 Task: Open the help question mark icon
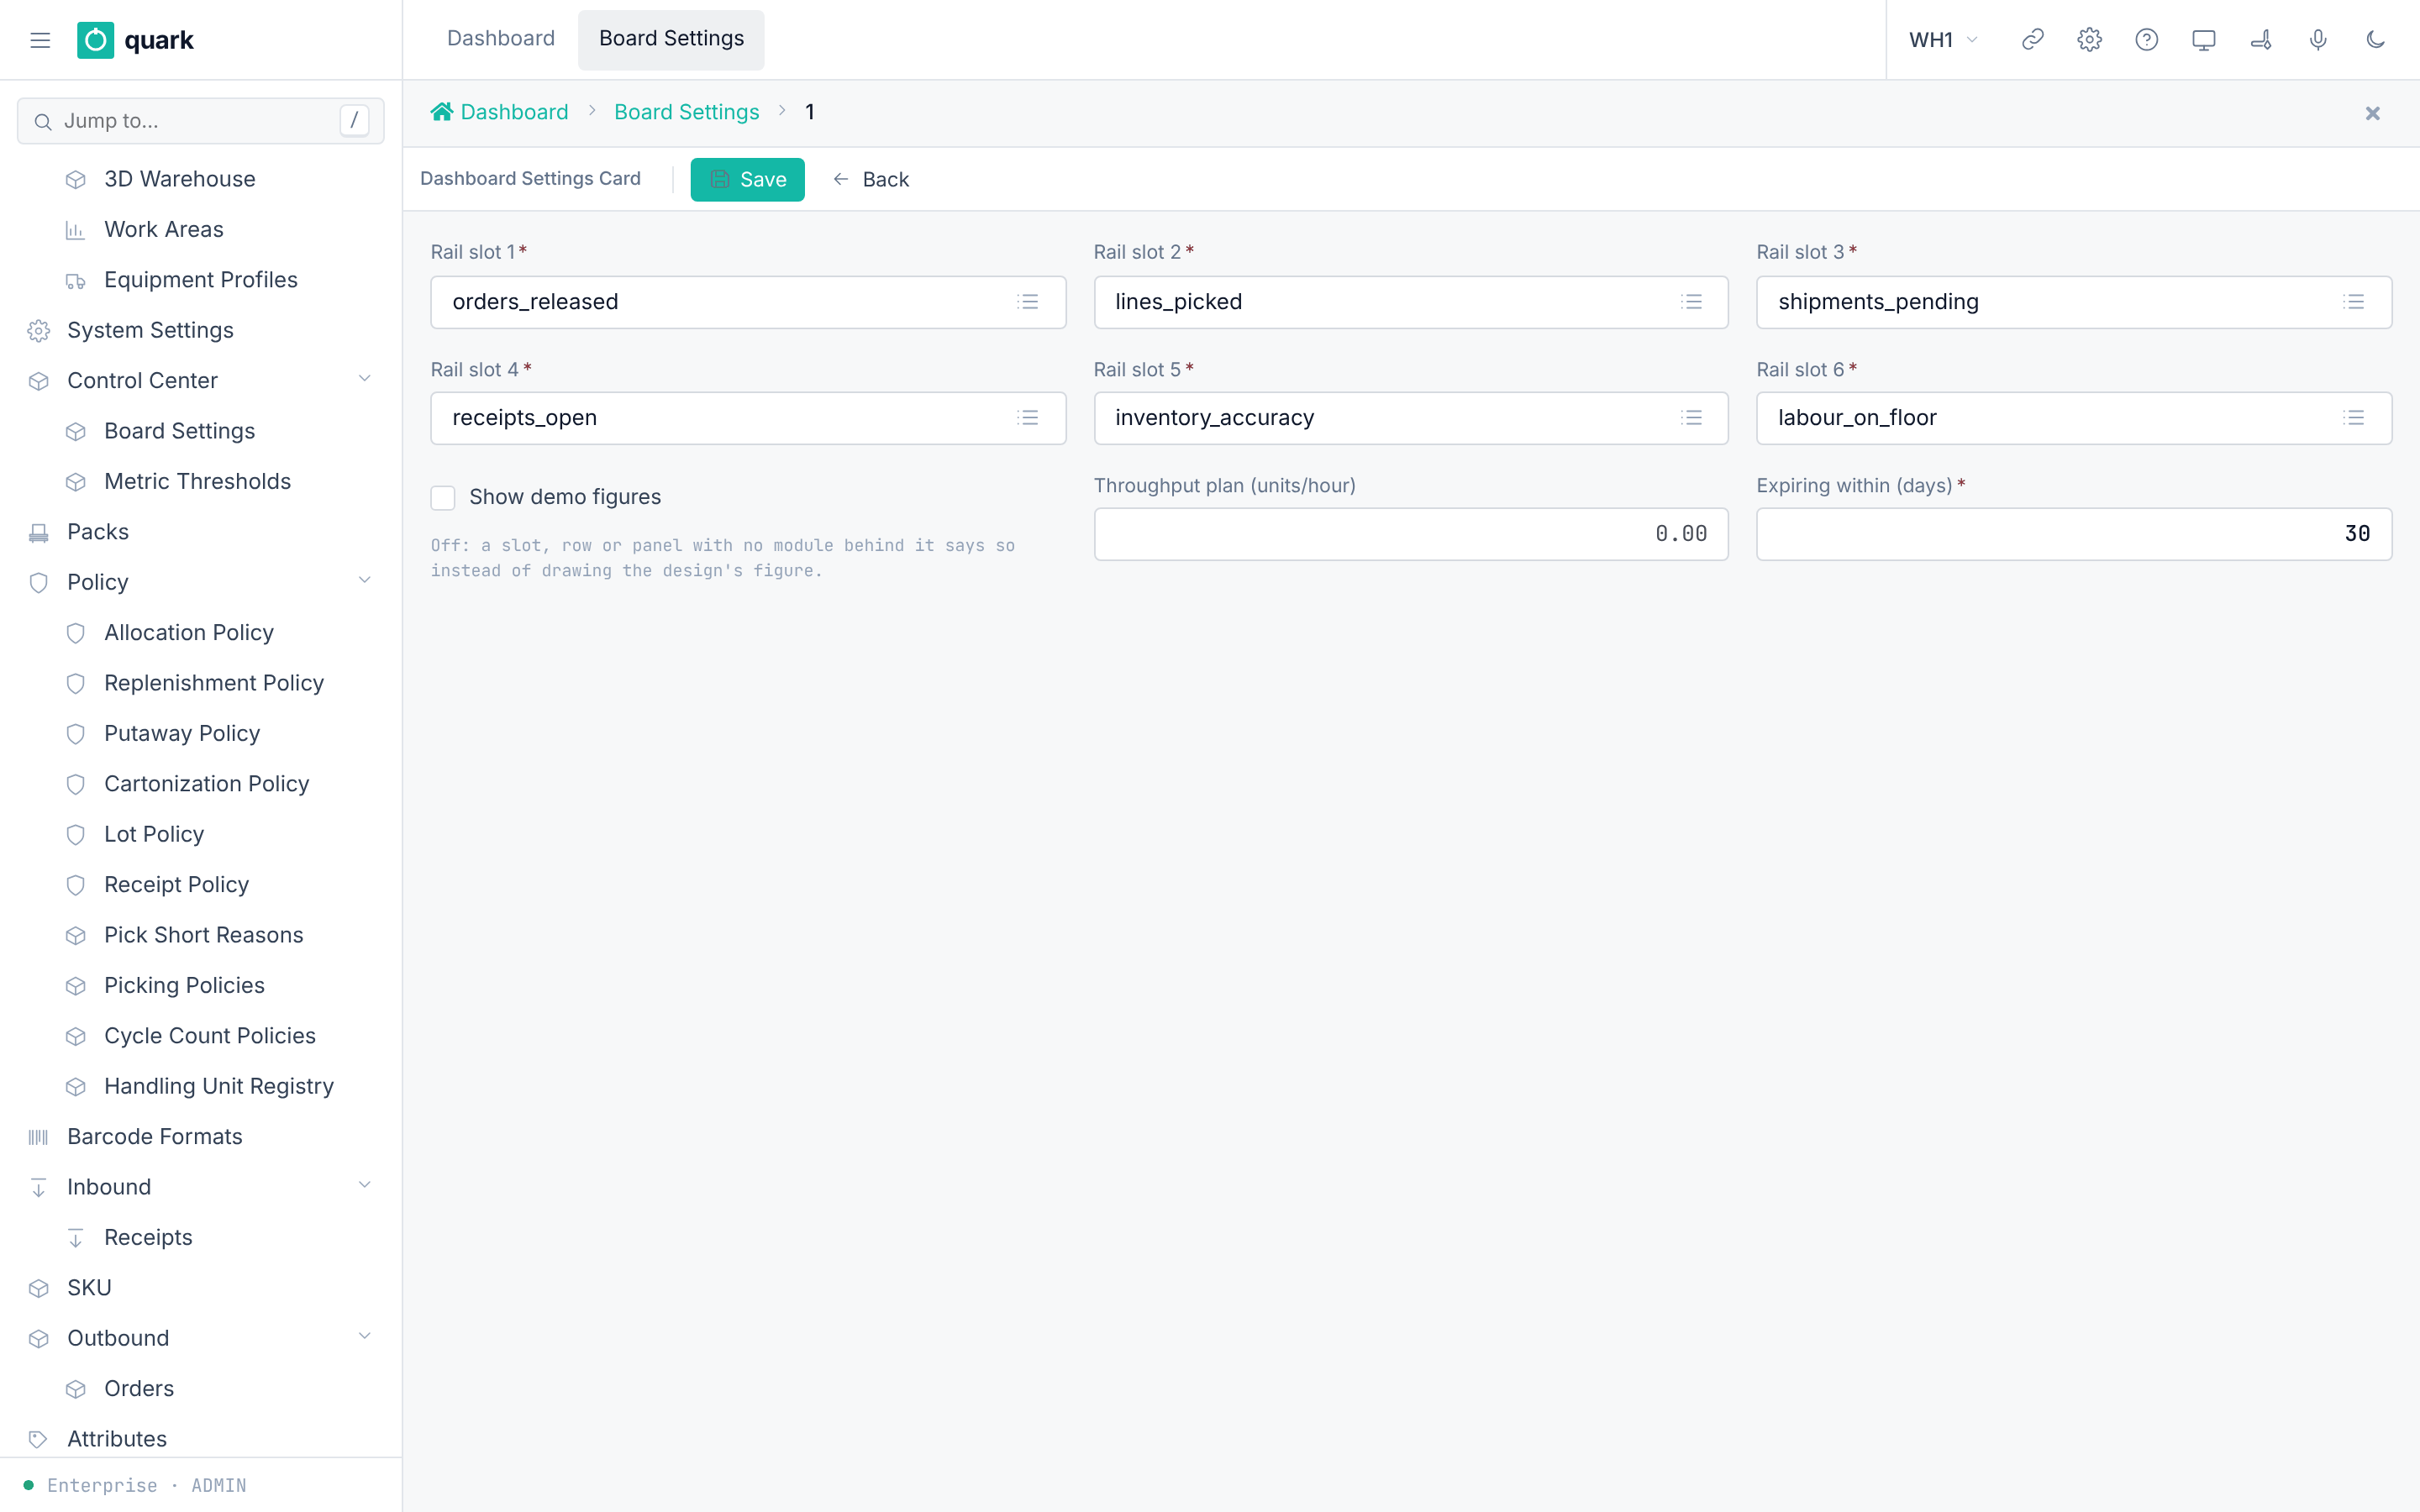click(x=2146, y=40)
